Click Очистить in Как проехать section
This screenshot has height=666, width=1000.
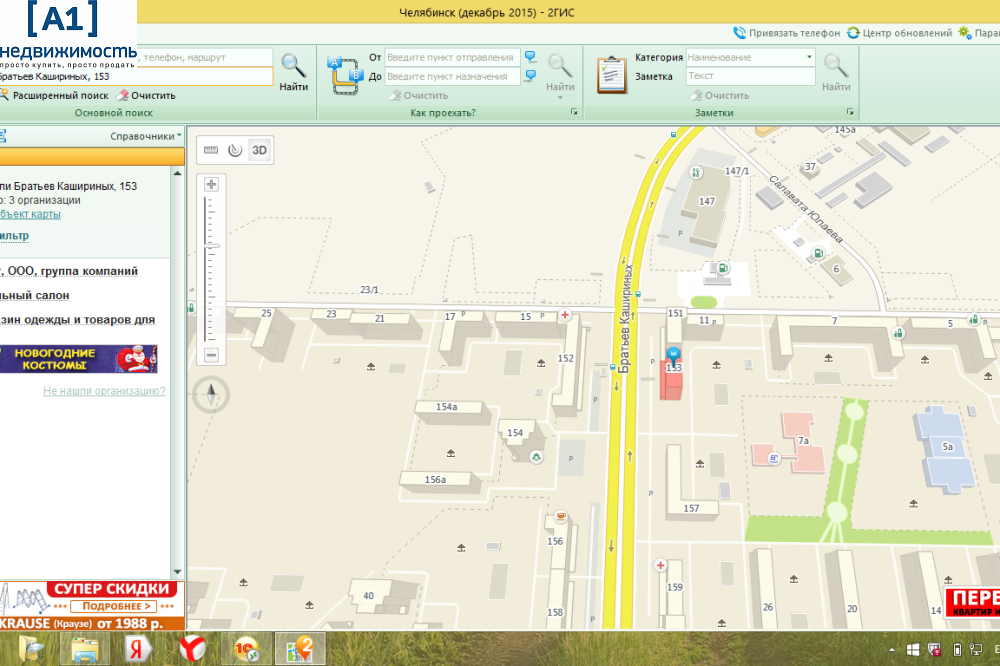click(419, 95)
